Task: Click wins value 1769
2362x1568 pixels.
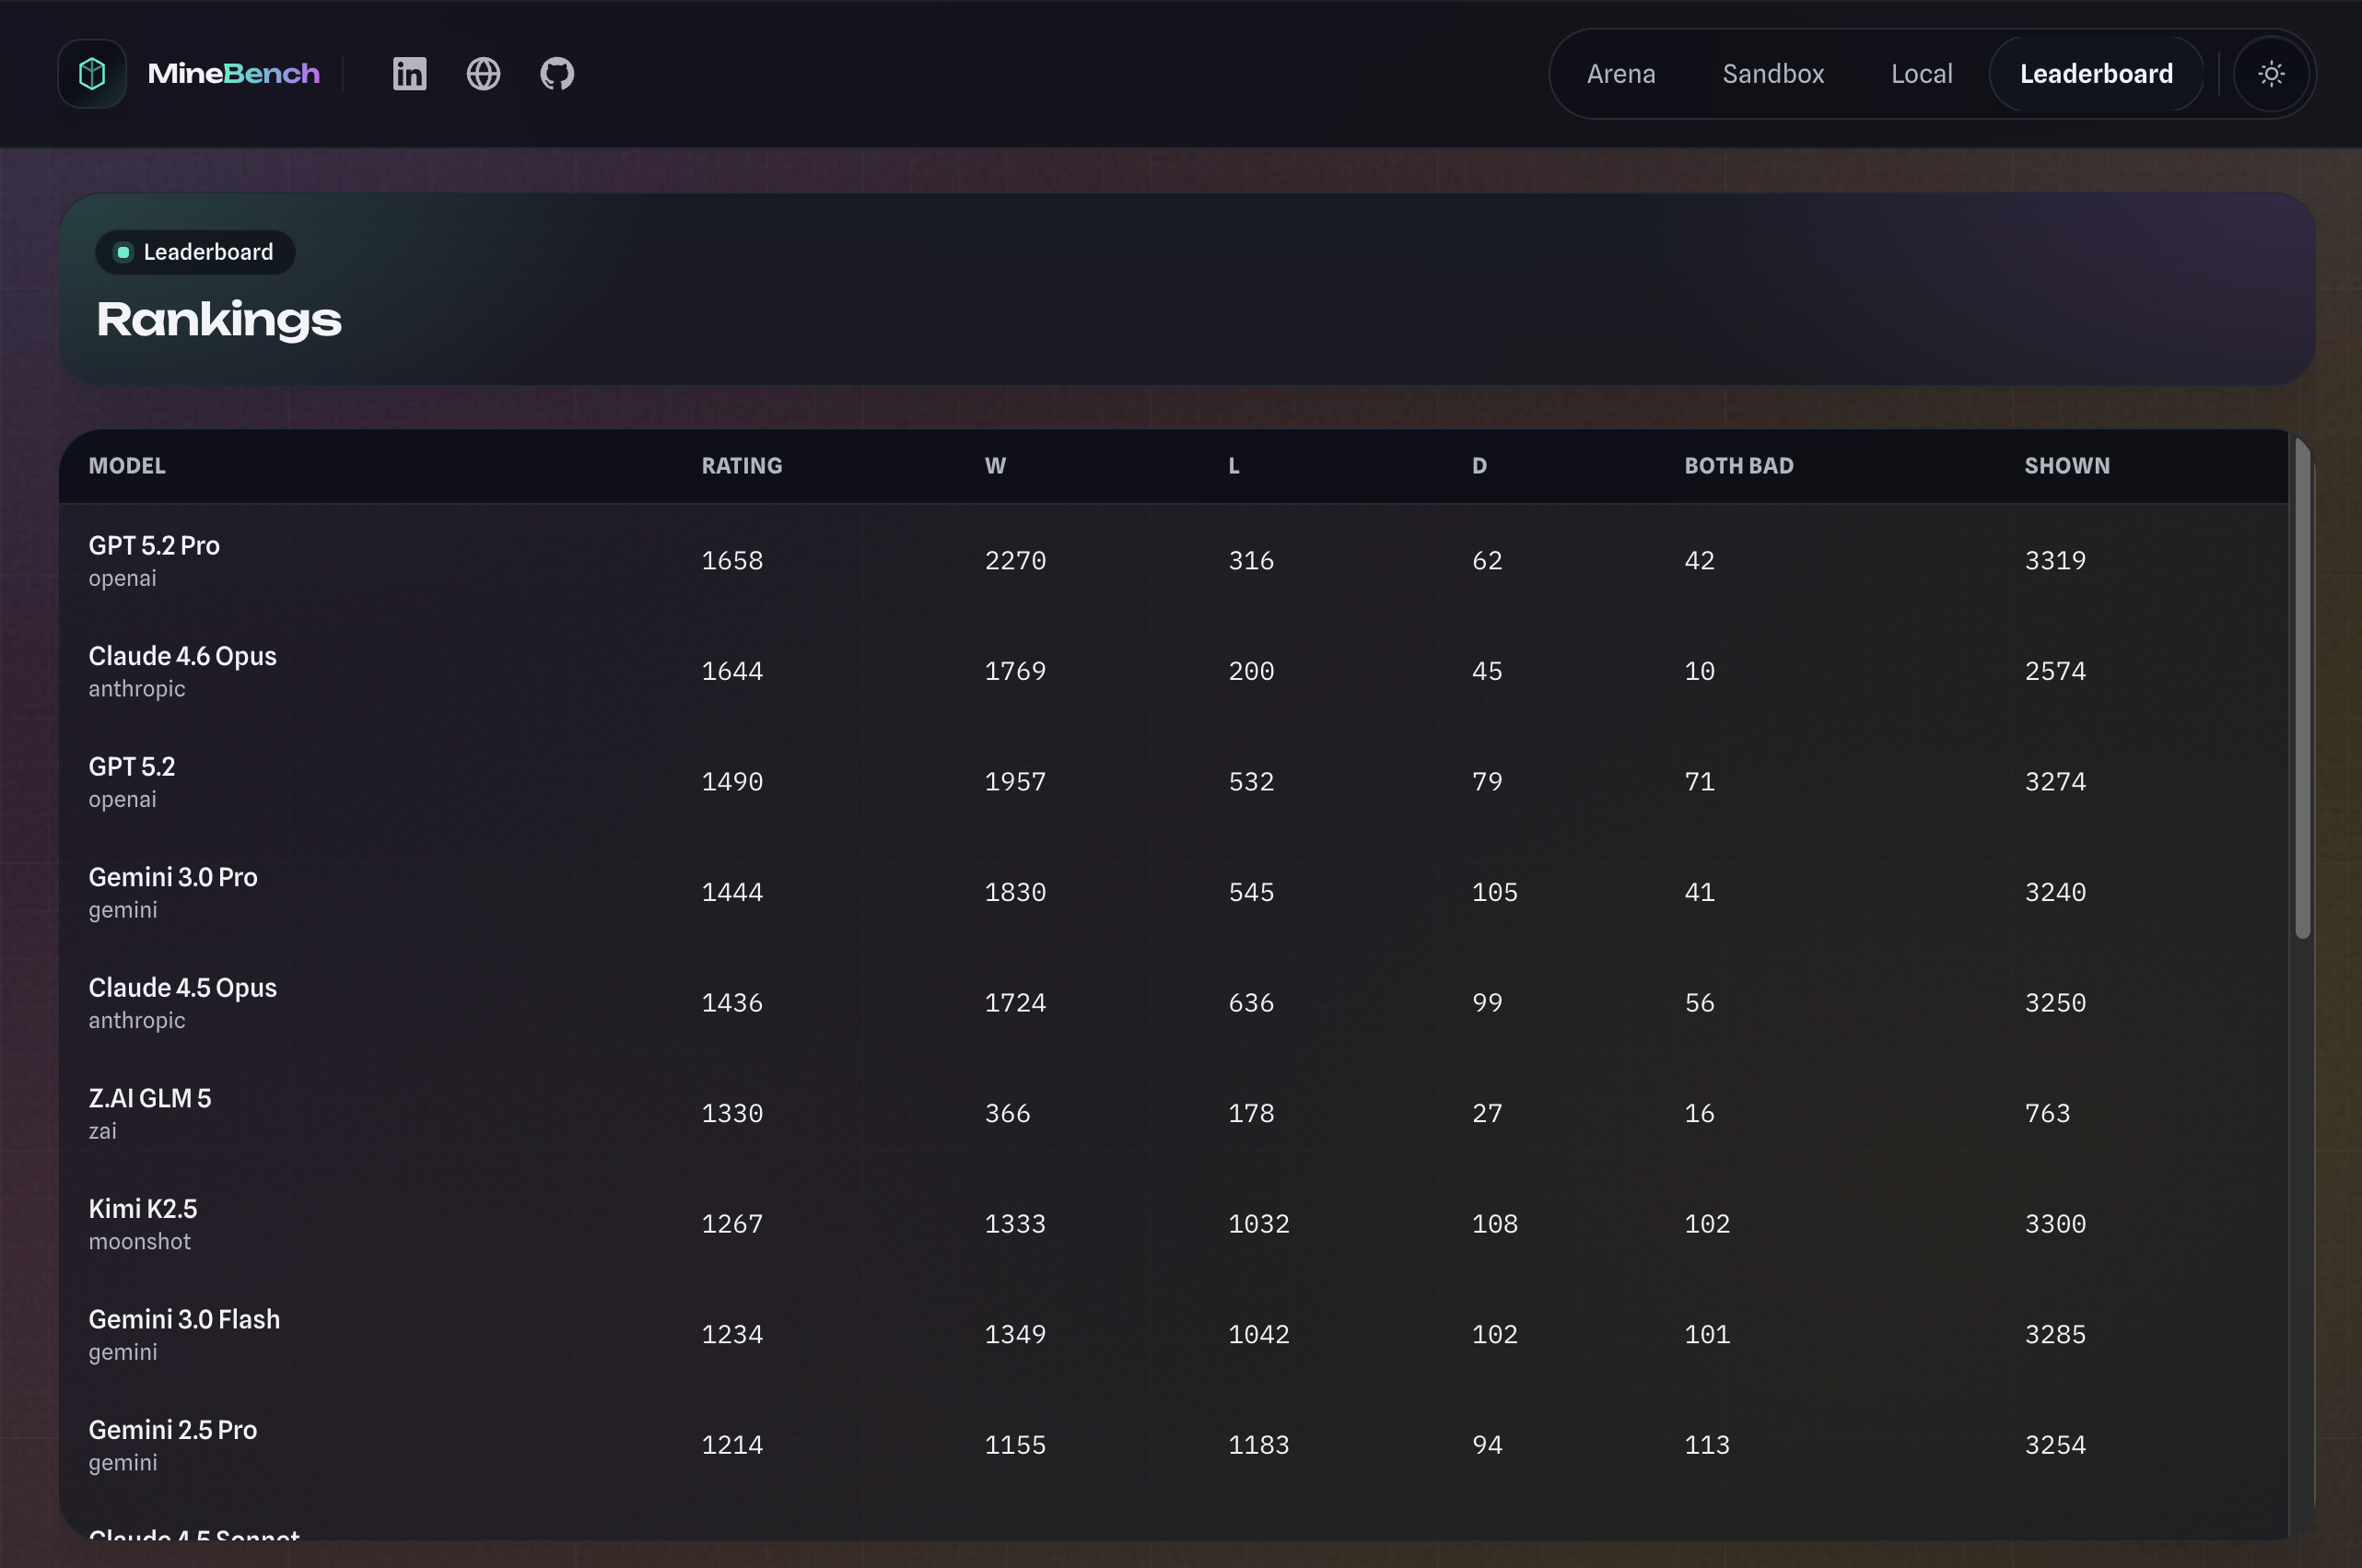Action: [x=1015, y=671]
